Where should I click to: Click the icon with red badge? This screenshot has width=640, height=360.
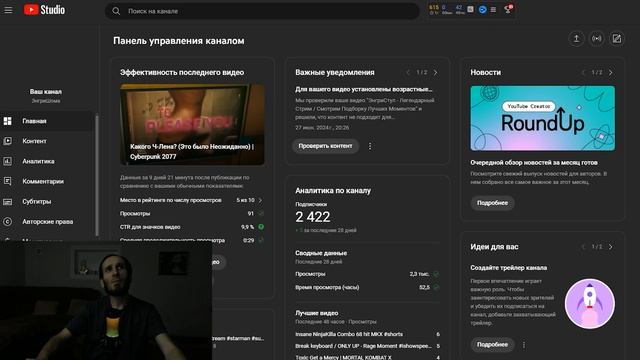[x=508, y=9]
